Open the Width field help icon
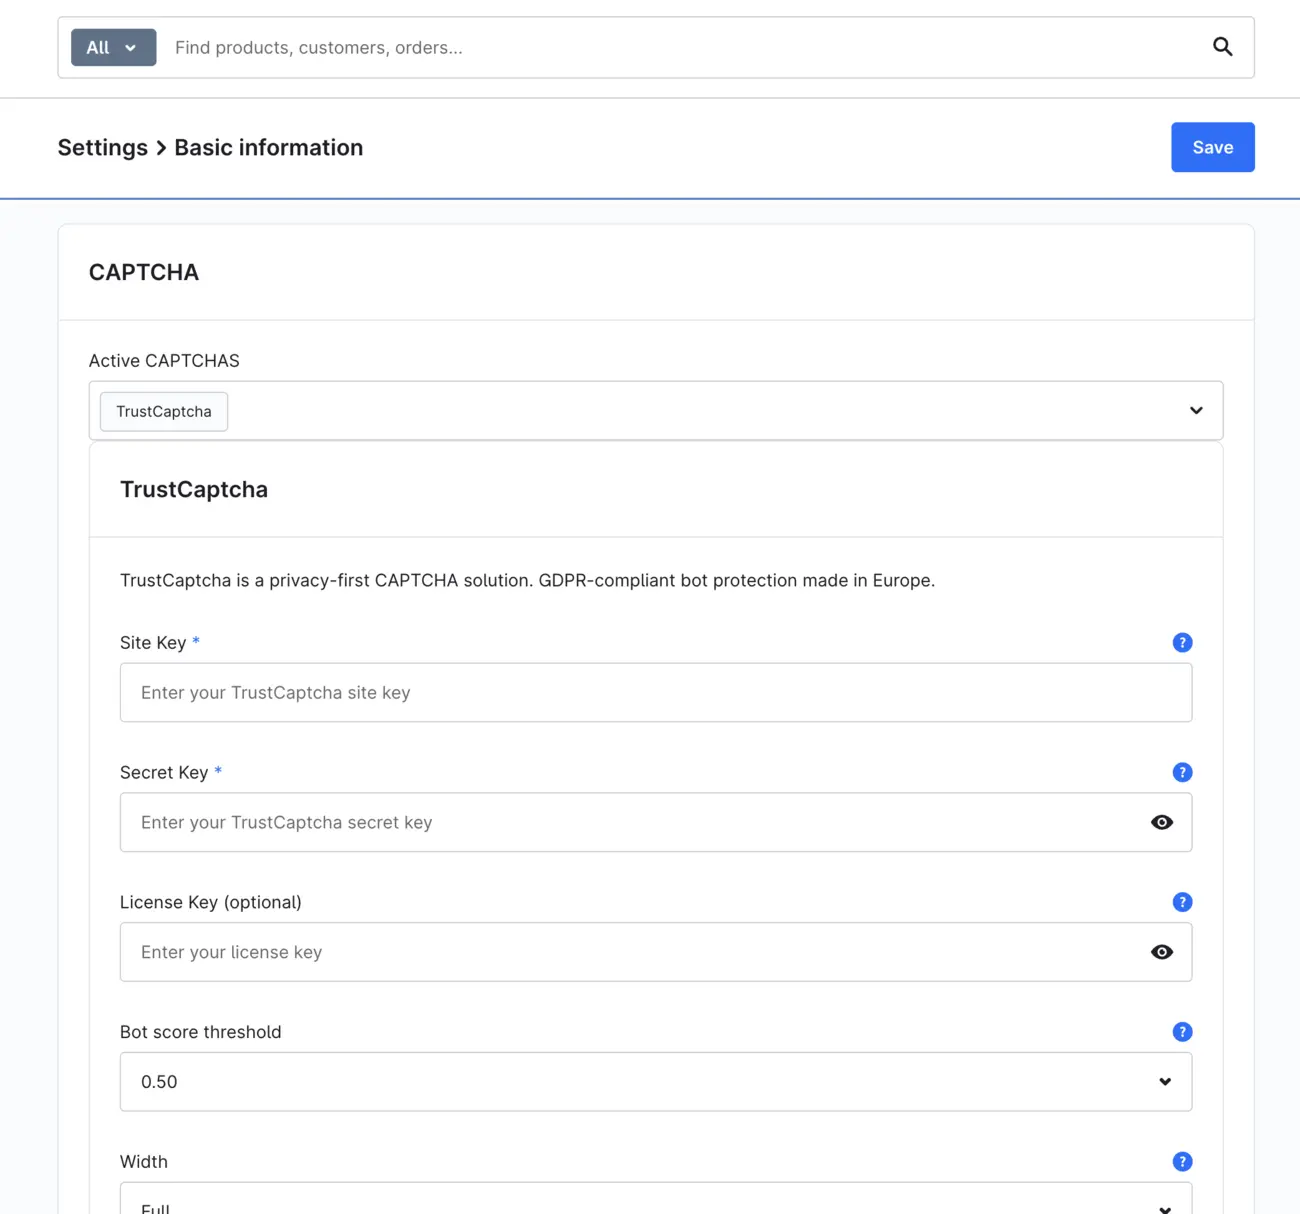The height and width of the screenshot is (1214, 1300). 1182,1161
